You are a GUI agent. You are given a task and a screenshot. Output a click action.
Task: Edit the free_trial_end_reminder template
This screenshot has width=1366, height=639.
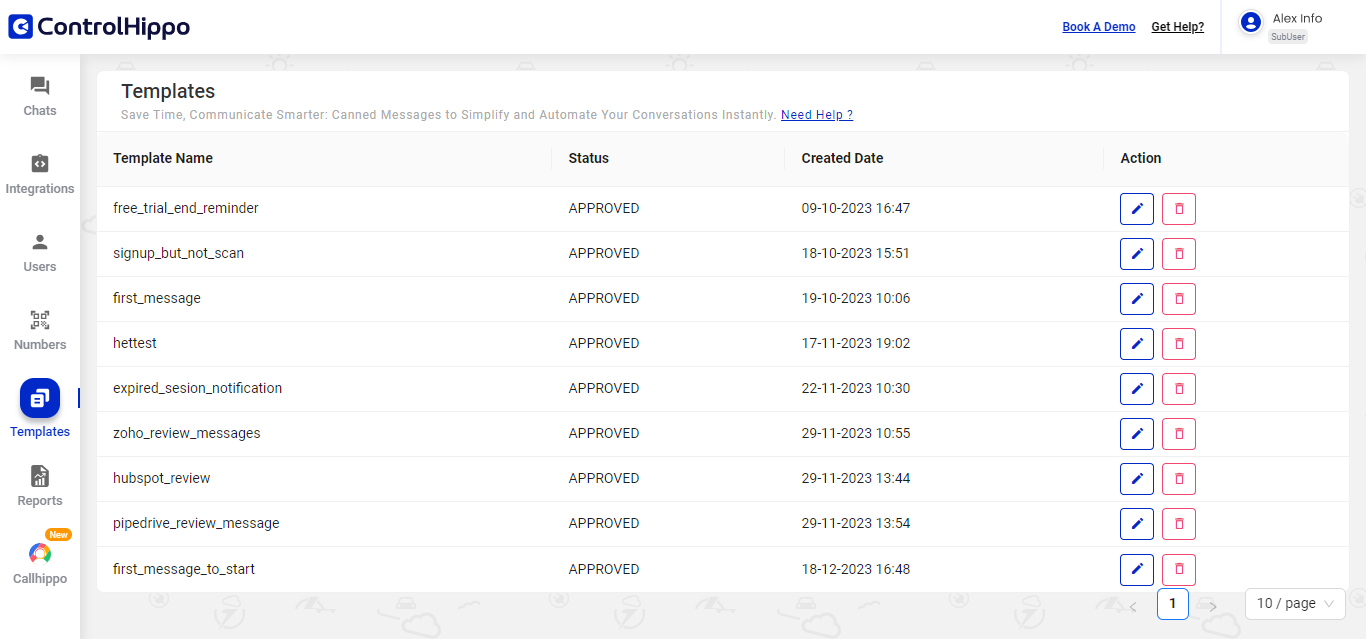(x=1137, y=208)
